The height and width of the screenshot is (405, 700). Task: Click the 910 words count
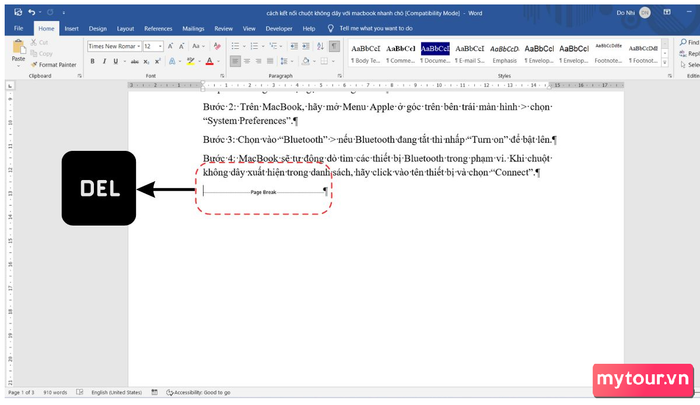click(55, 392)
